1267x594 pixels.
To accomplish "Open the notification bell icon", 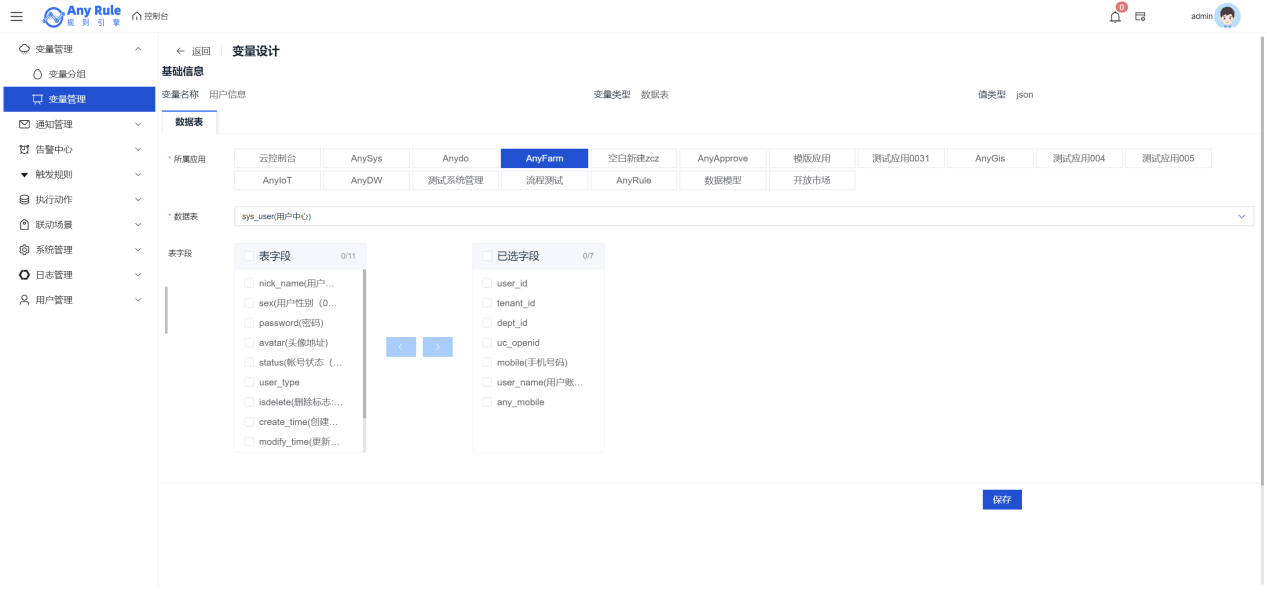I will coord(1115,16).
